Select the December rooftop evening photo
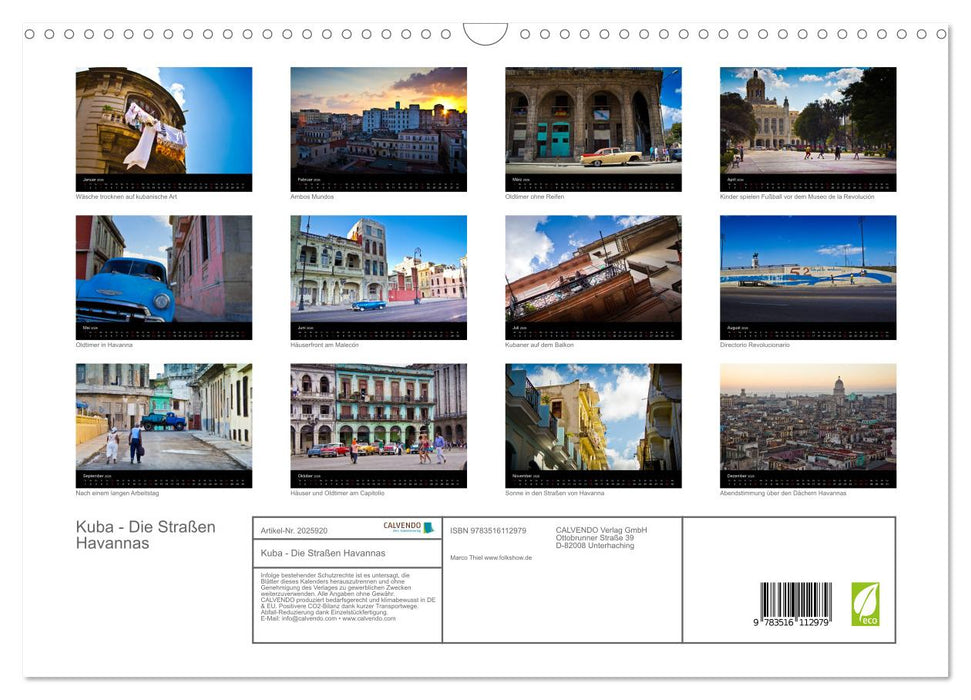The height and width of the screenshot is (700, 971). coord(808,423)
